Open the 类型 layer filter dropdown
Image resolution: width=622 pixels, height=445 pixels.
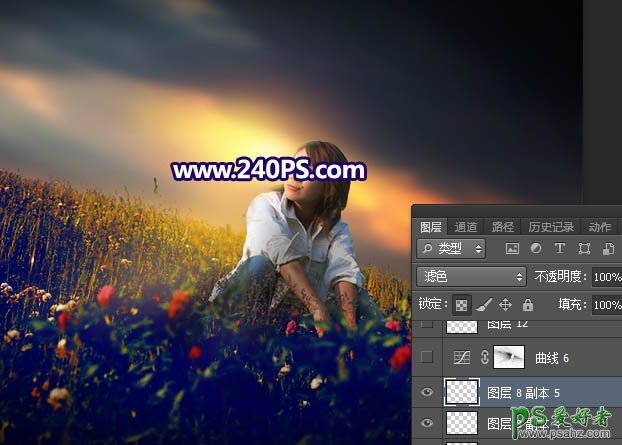pos(451,248)
